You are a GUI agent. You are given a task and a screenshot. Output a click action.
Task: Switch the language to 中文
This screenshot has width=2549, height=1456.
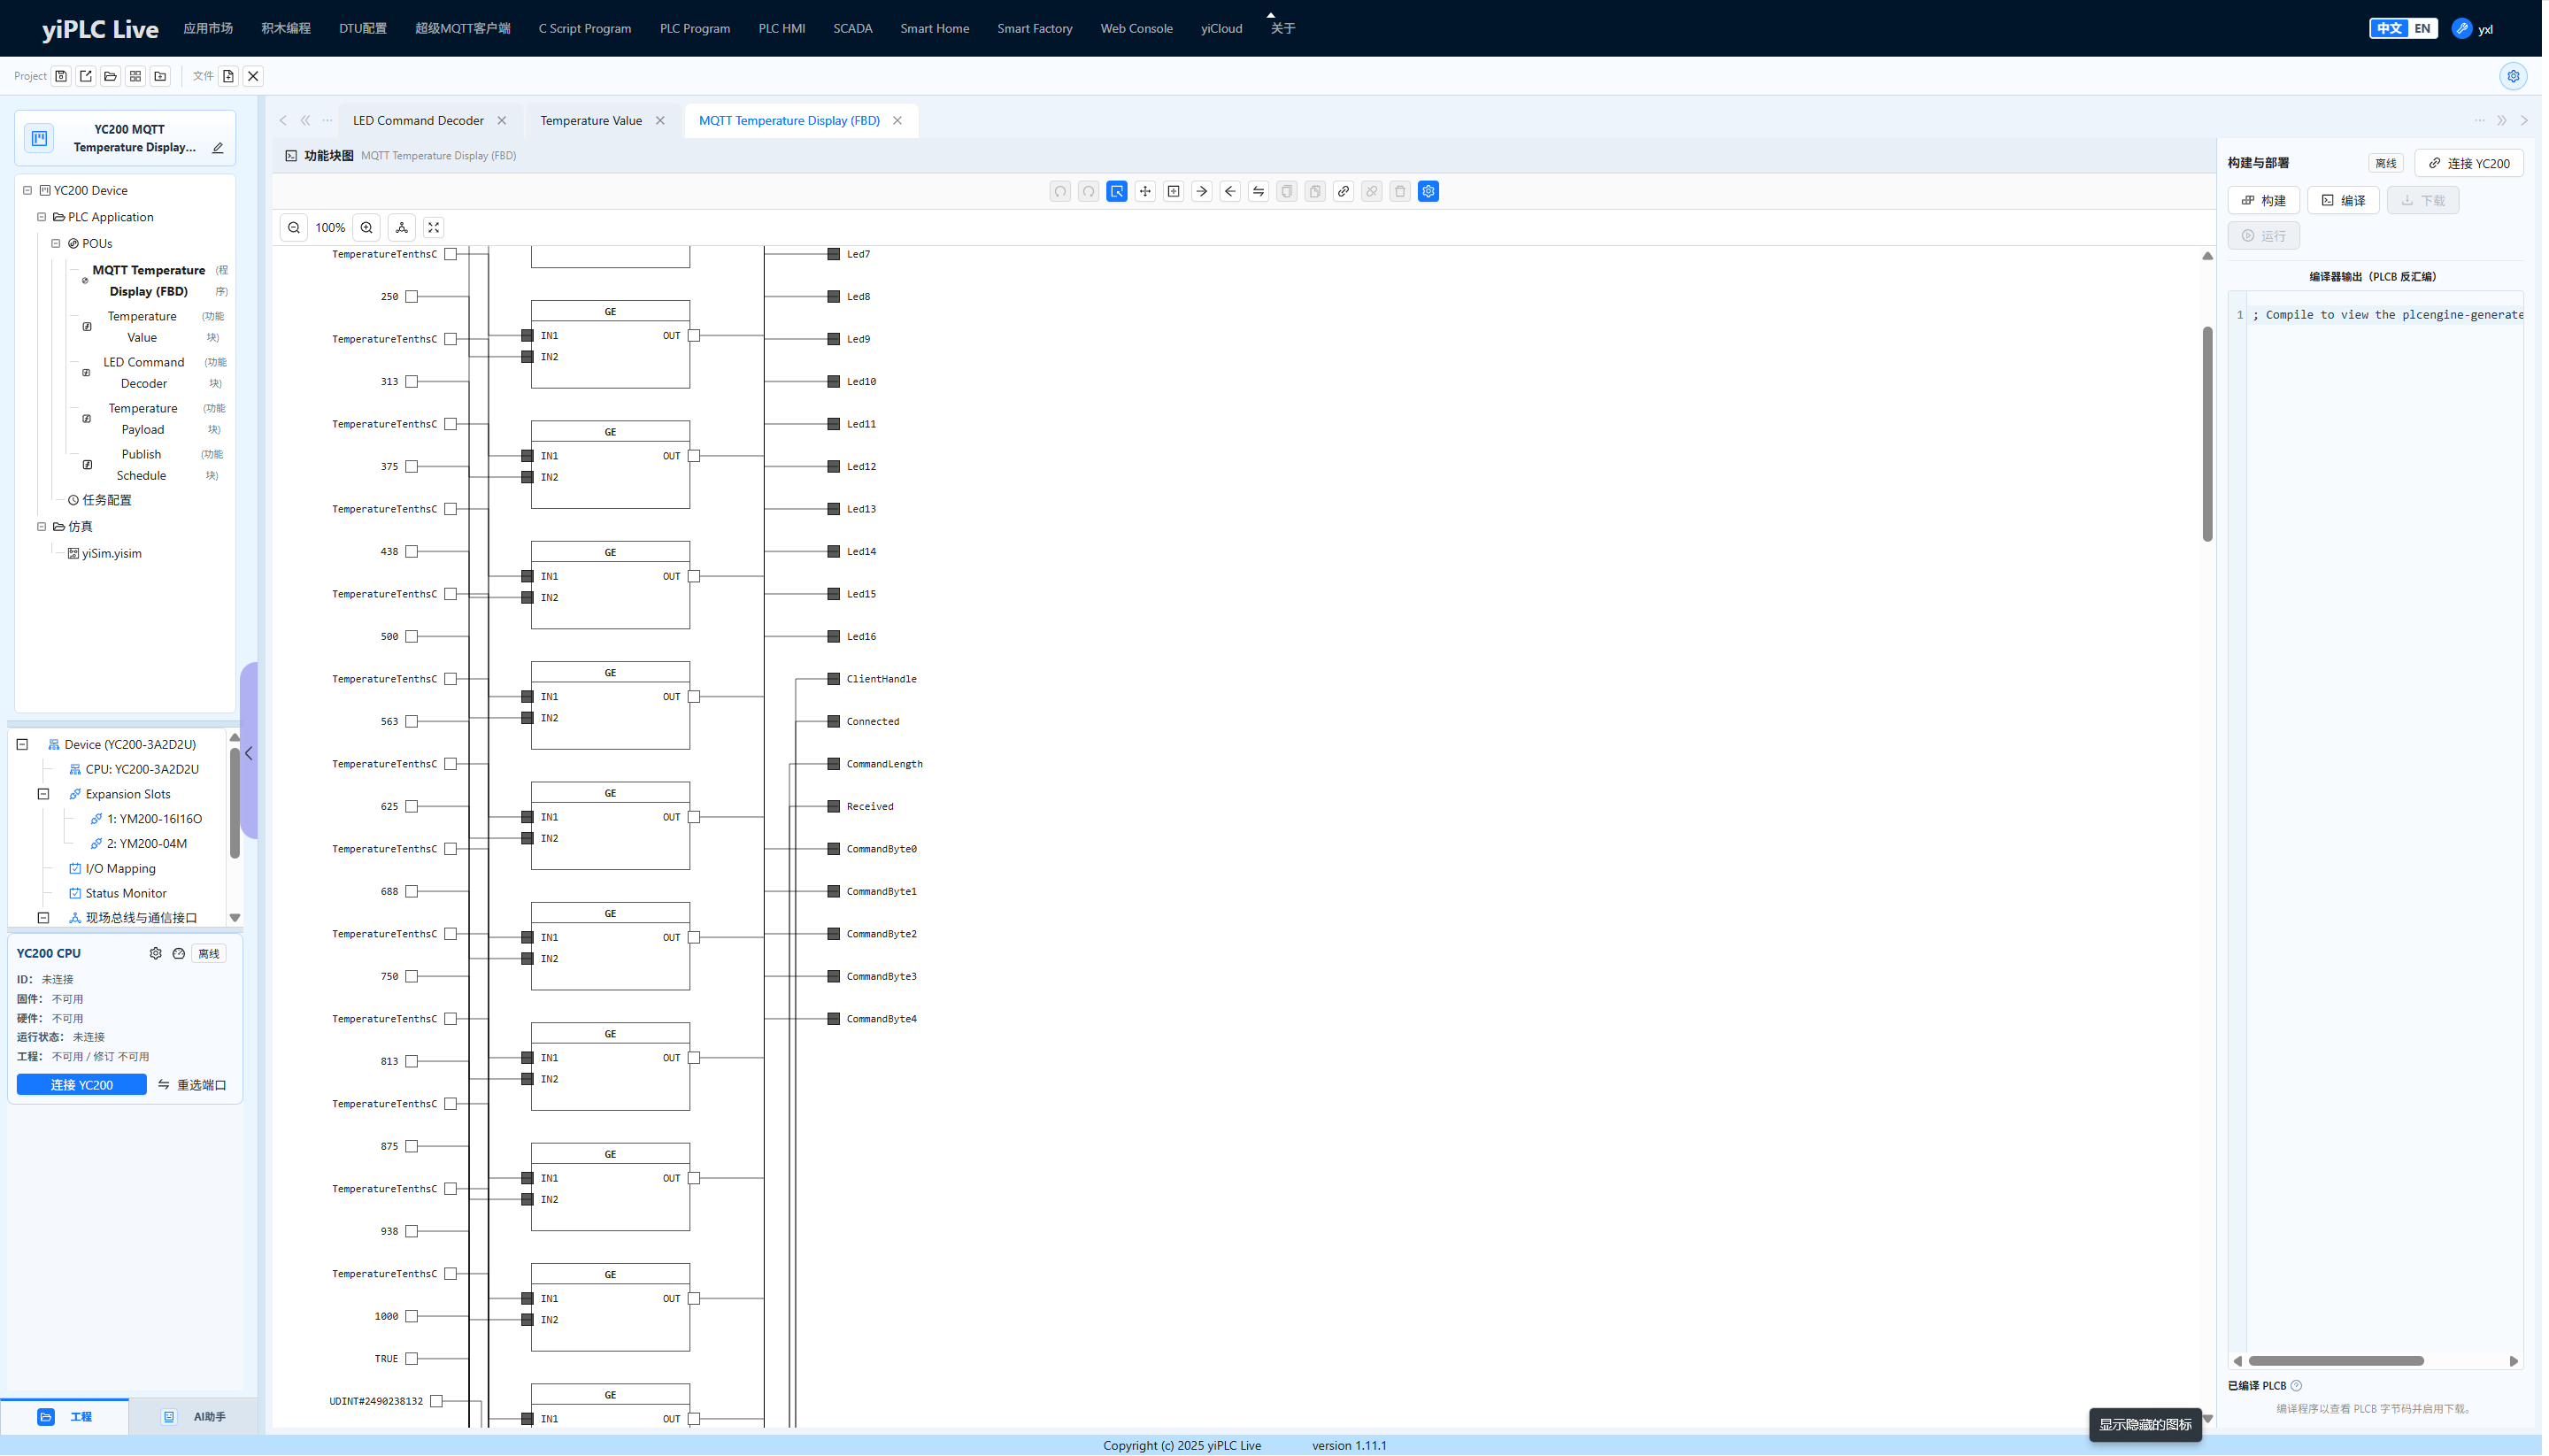point(2390,28)
